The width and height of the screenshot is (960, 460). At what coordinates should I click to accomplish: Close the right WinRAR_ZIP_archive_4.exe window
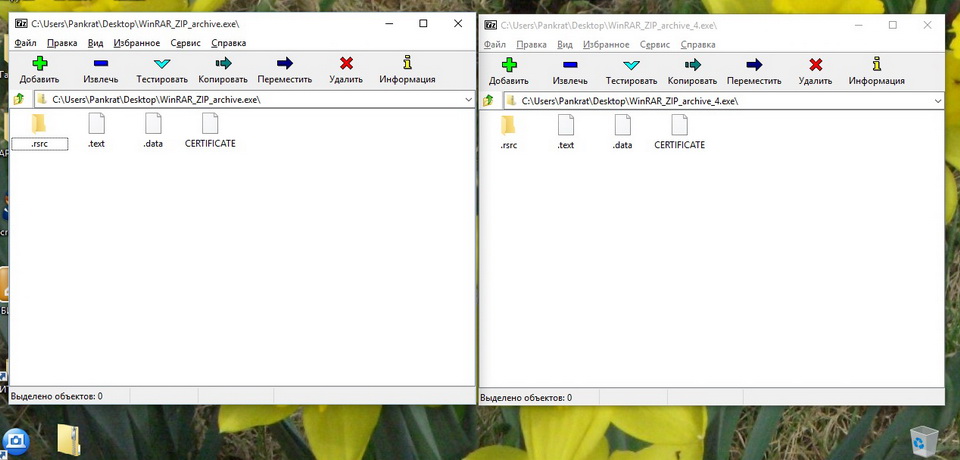click(928, 25)
